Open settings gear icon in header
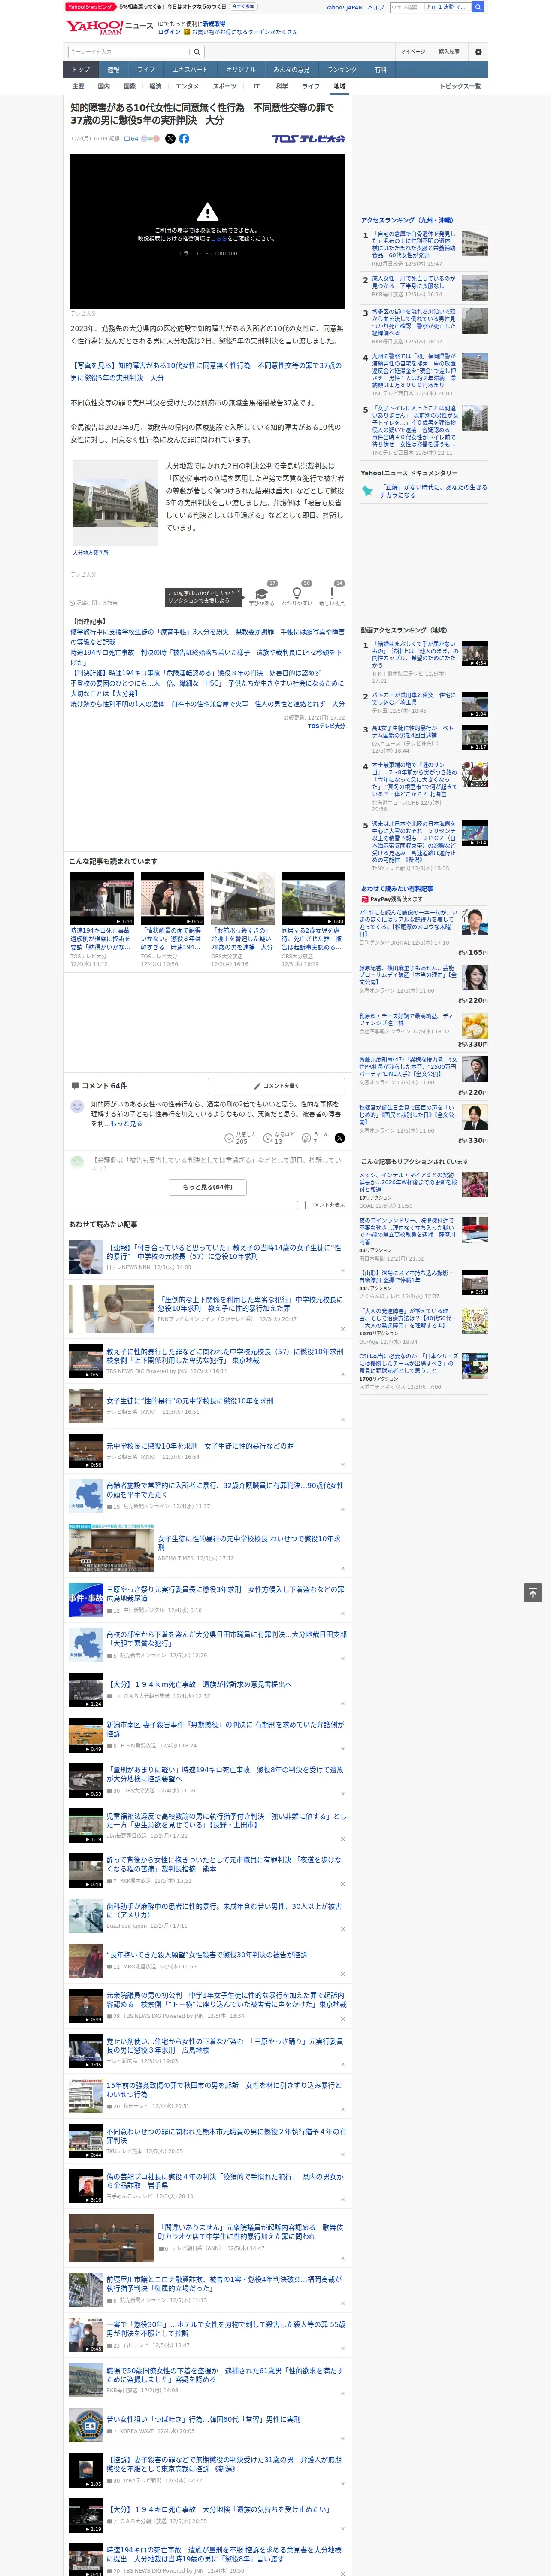The image size is (551, 2576). [x=478, y=52]
